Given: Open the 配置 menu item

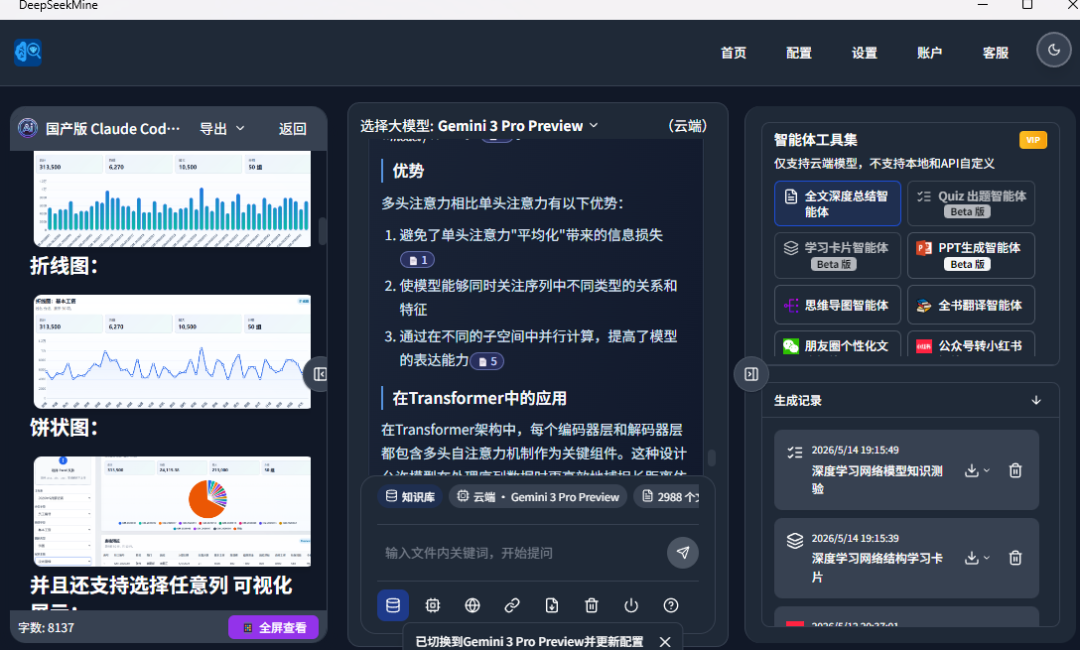Looking at the screenshot, I should tap(798, 53).
